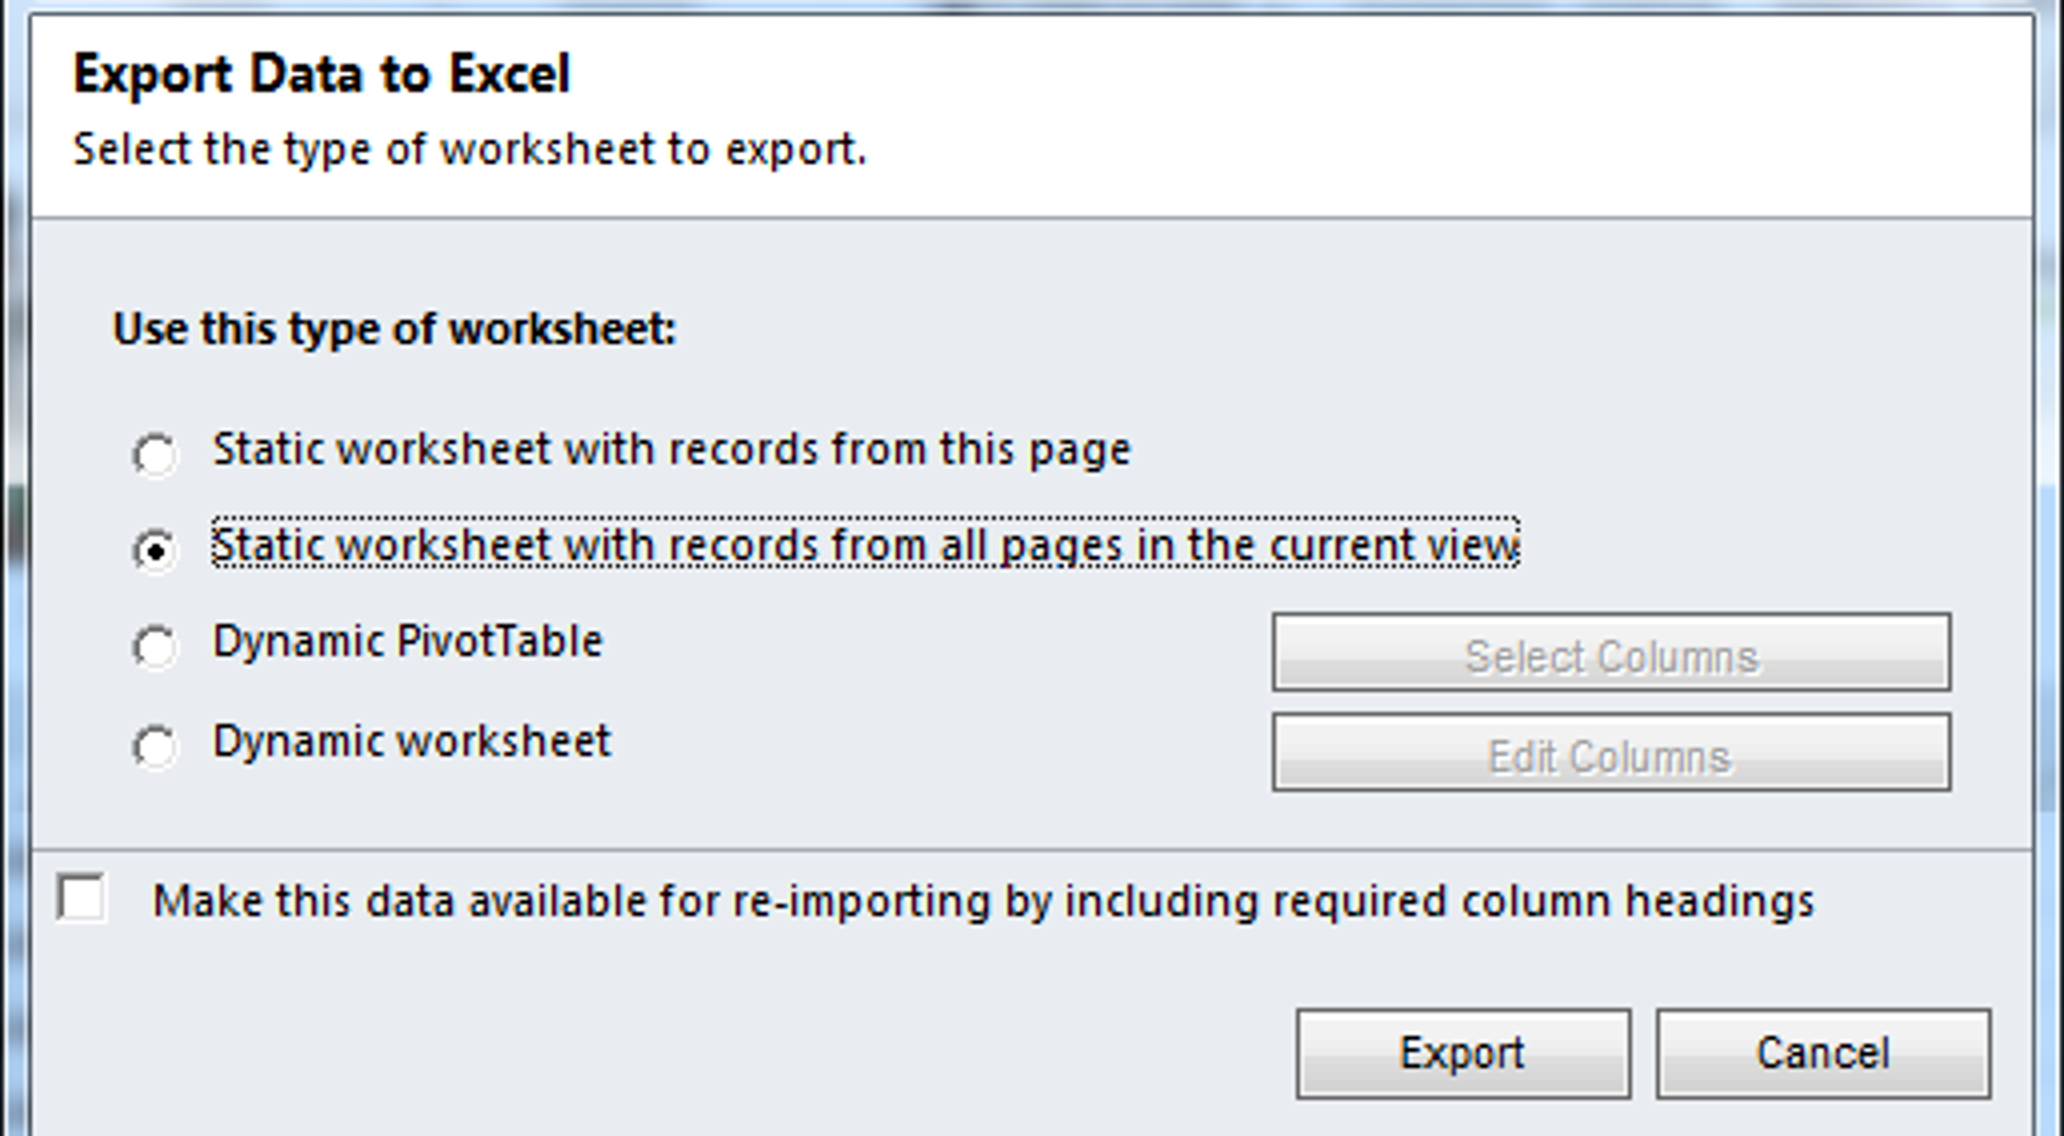This screenshot has height=1136, width=2064.
Task: Click the 'Make this data available for re-importing' label
Action: coord(983,901)
